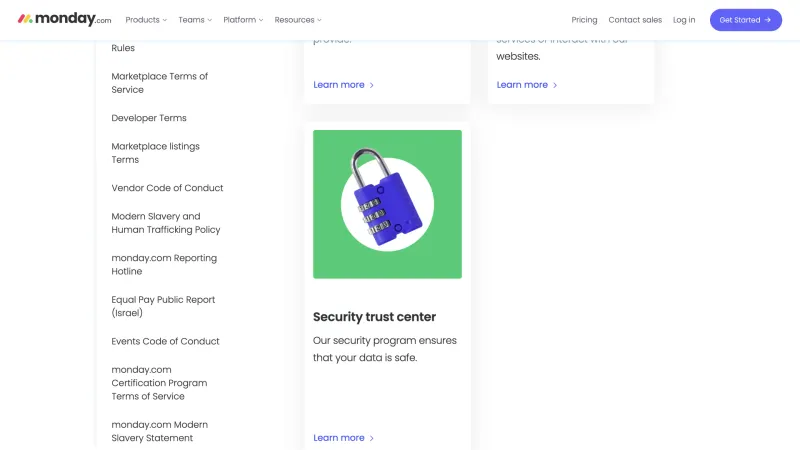
Task: Click Learn more under the 'provide' card
Action: (343, 85)
